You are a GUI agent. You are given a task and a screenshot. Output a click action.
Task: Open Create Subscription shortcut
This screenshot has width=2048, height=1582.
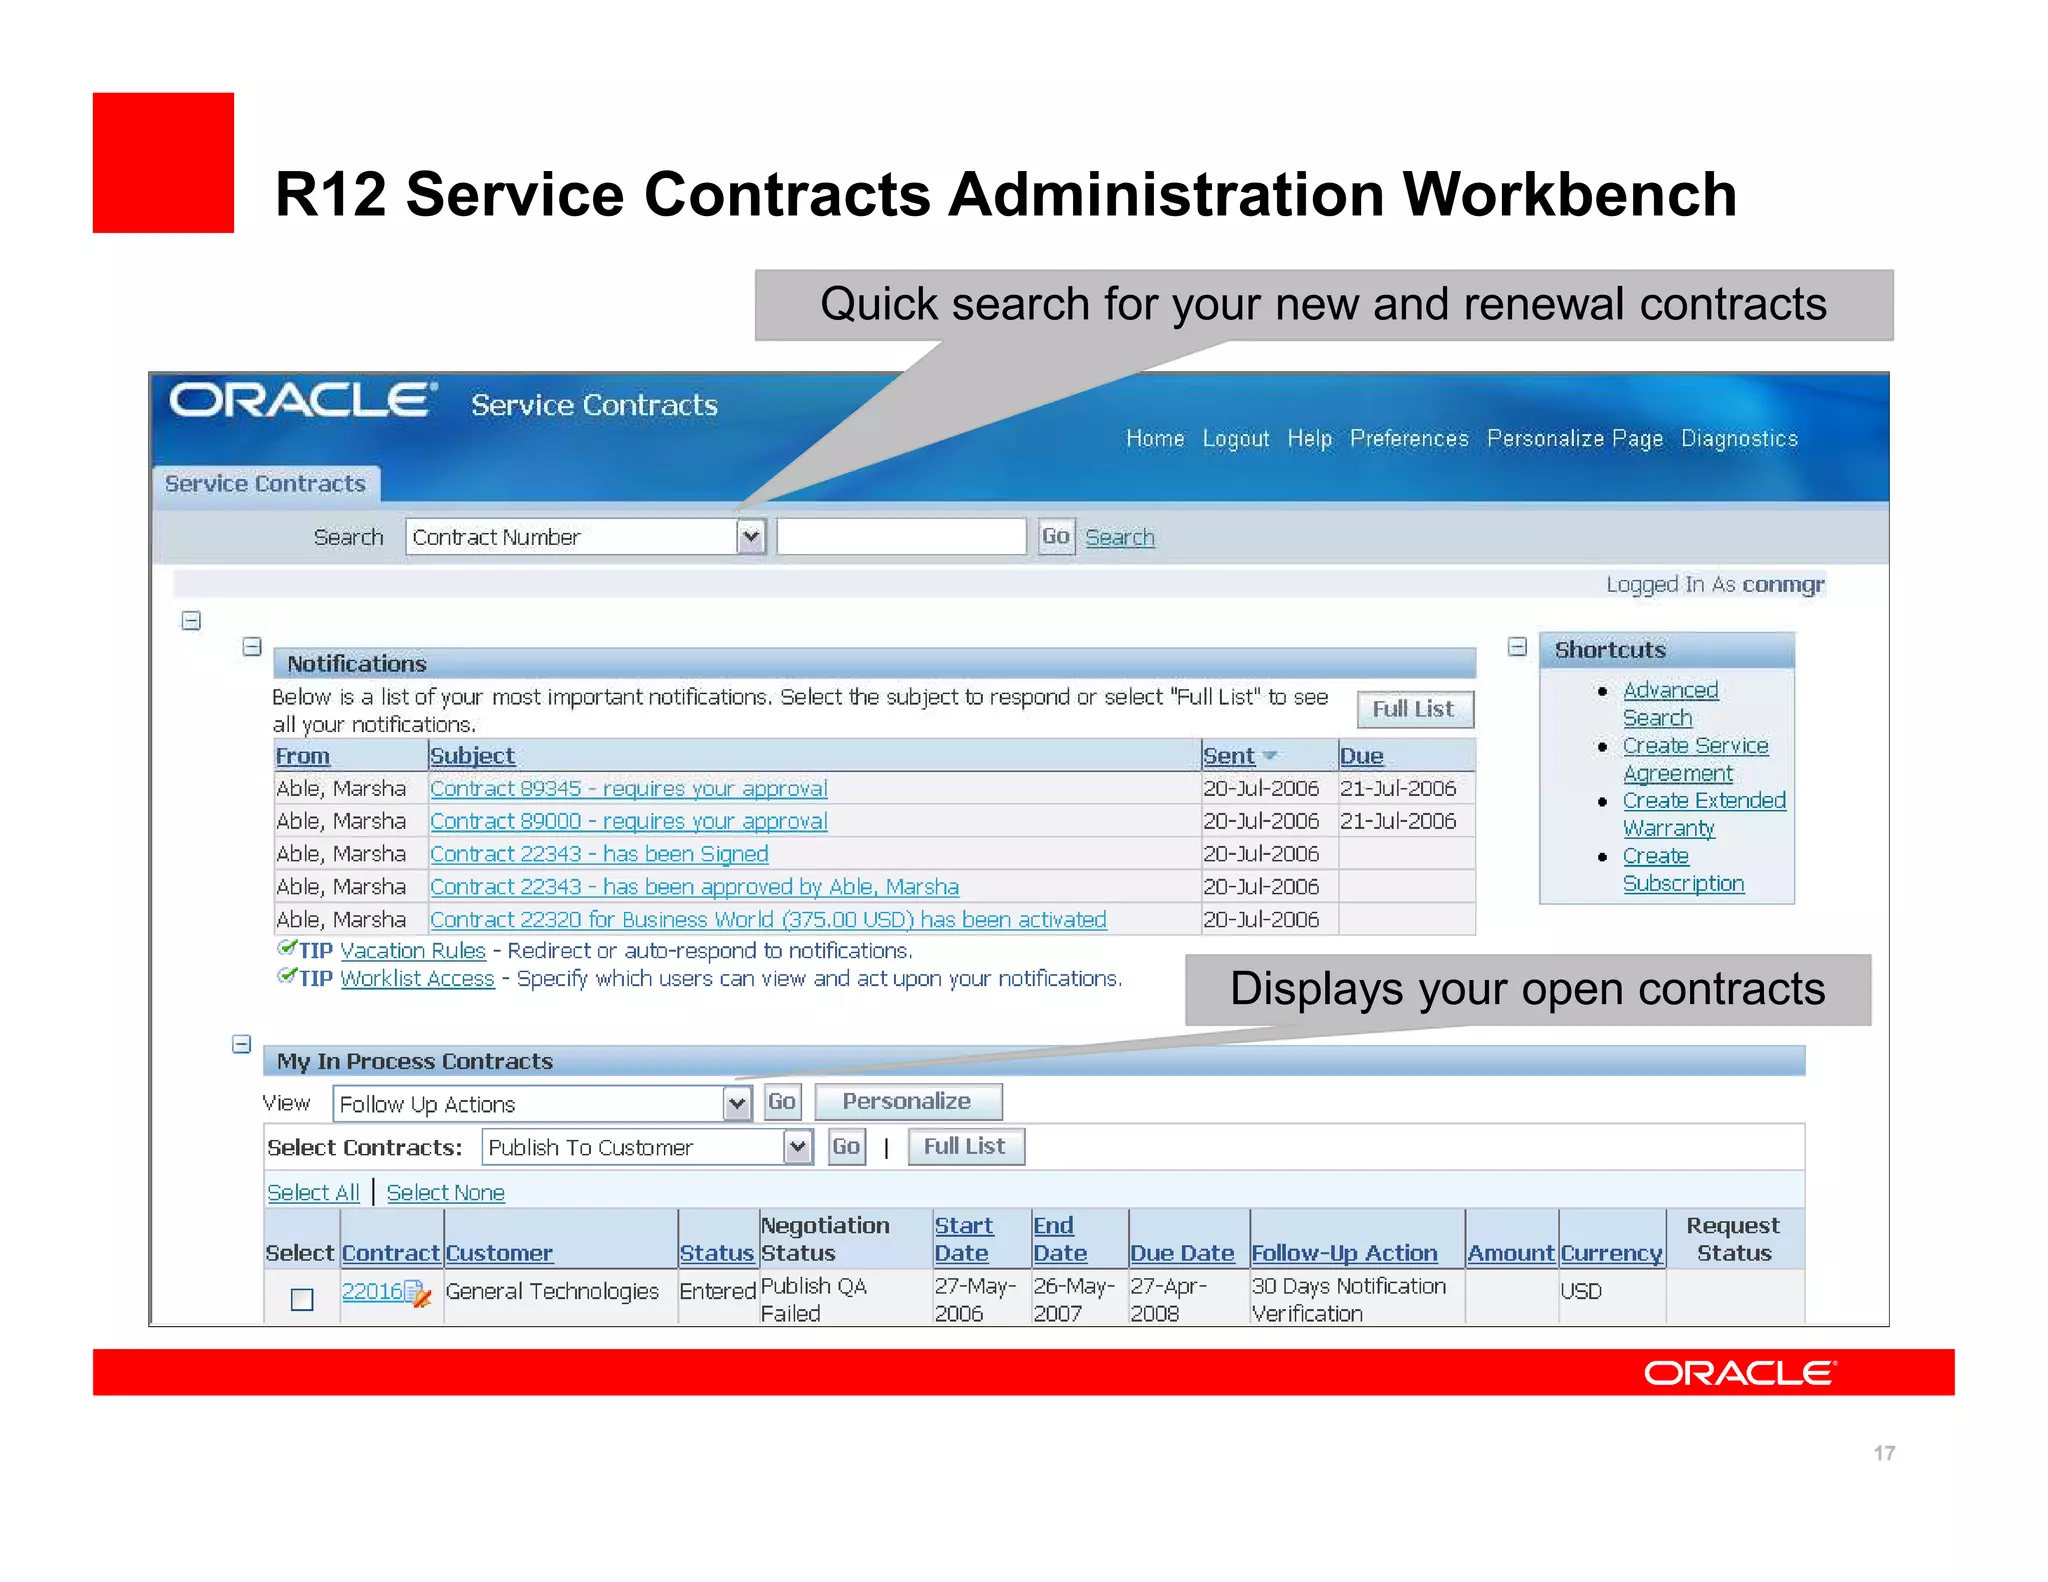point(1683,870)
